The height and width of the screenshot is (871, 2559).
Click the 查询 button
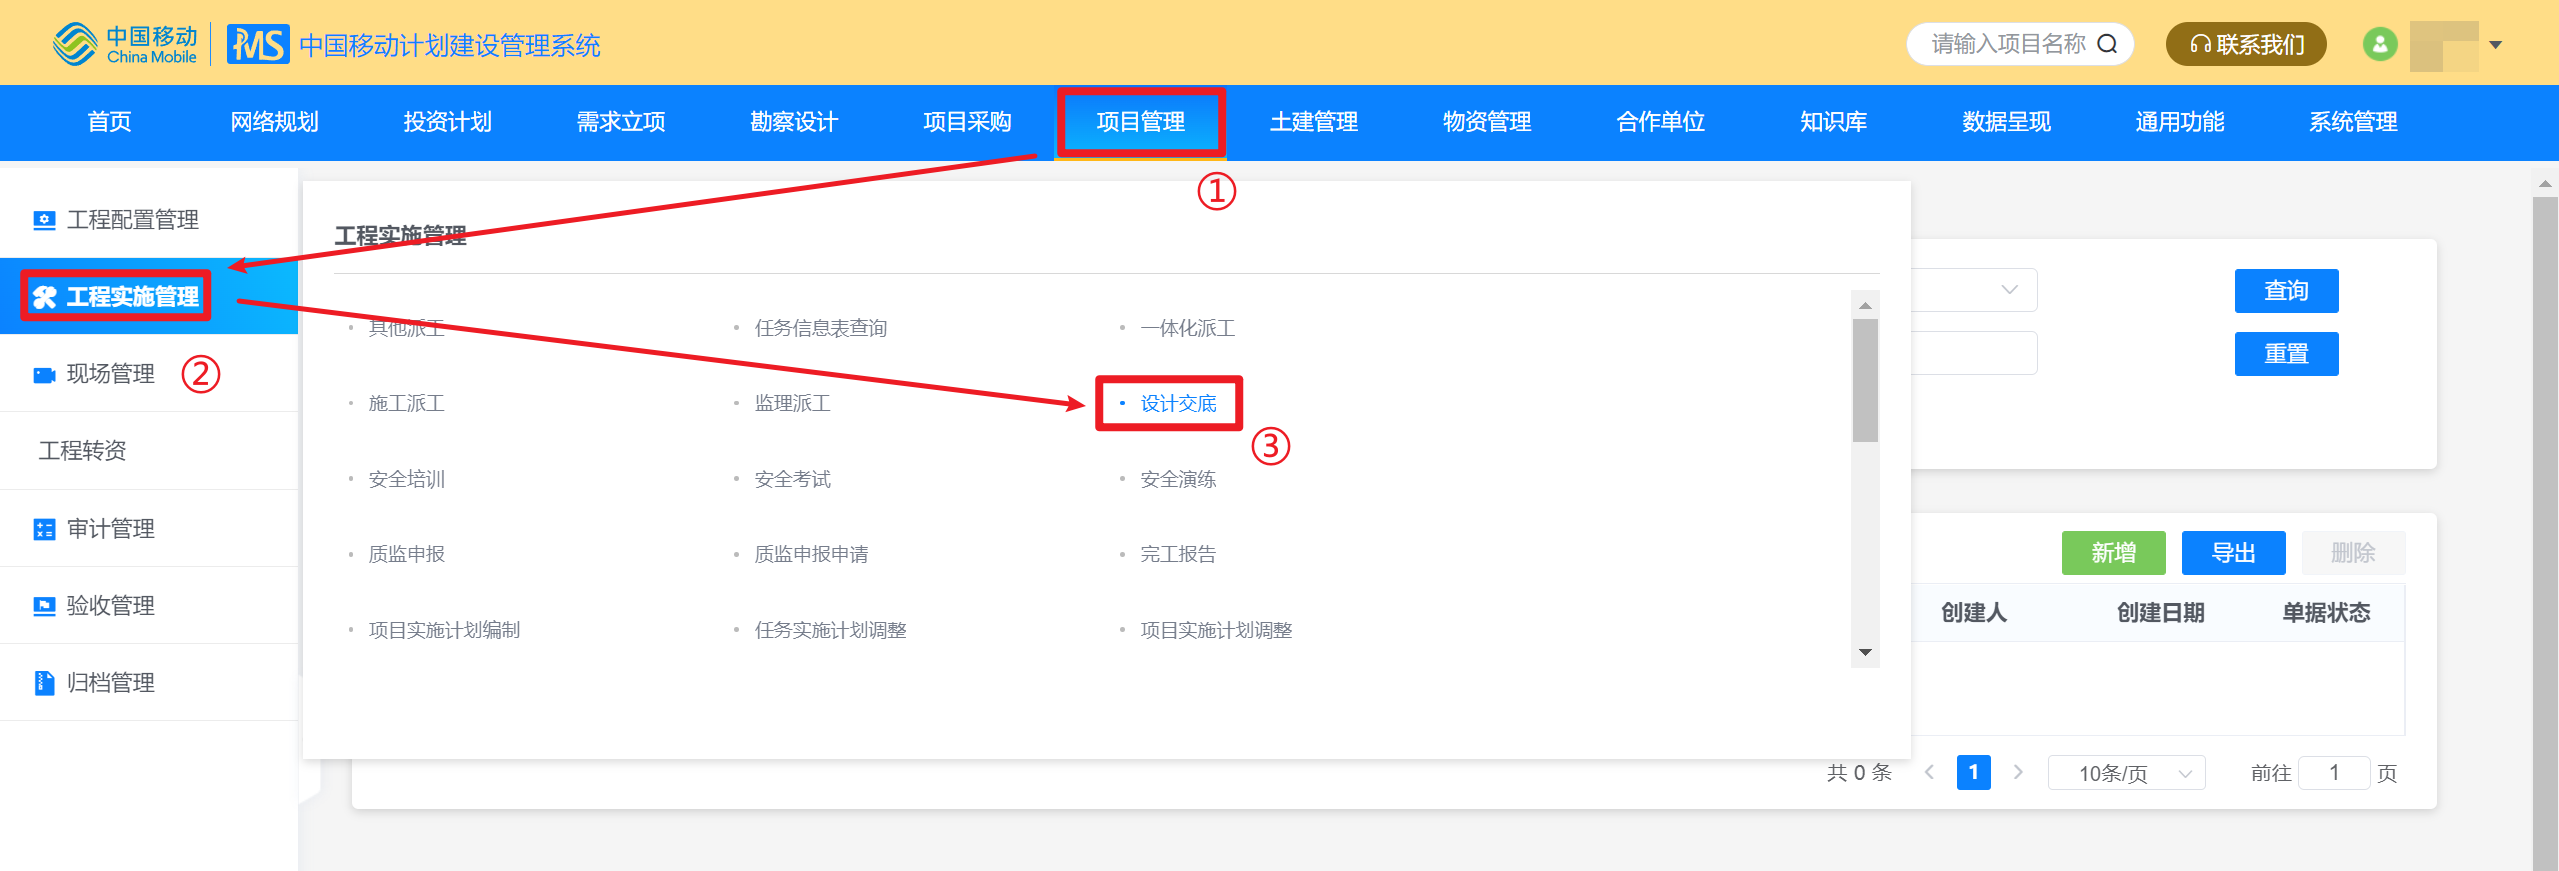(2286, 291)
